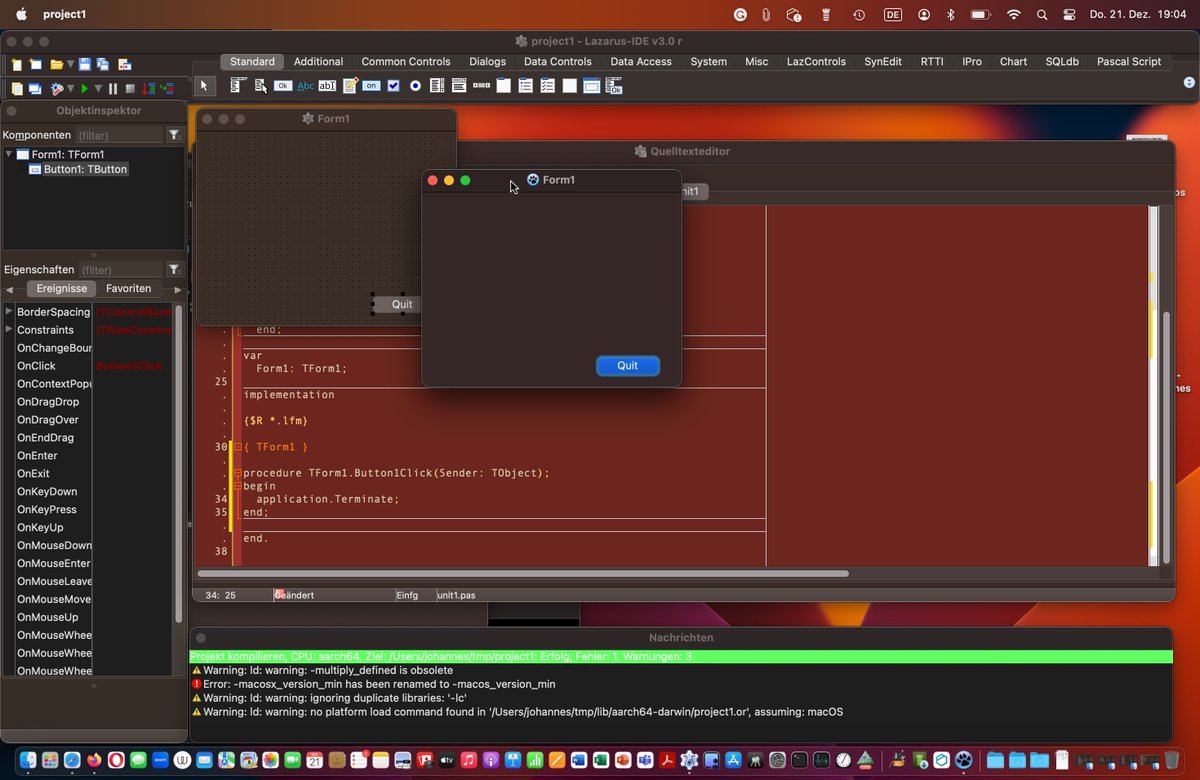Pick the TButton 'Ok' component icon

pyautogui.click(x=283, y=86)
